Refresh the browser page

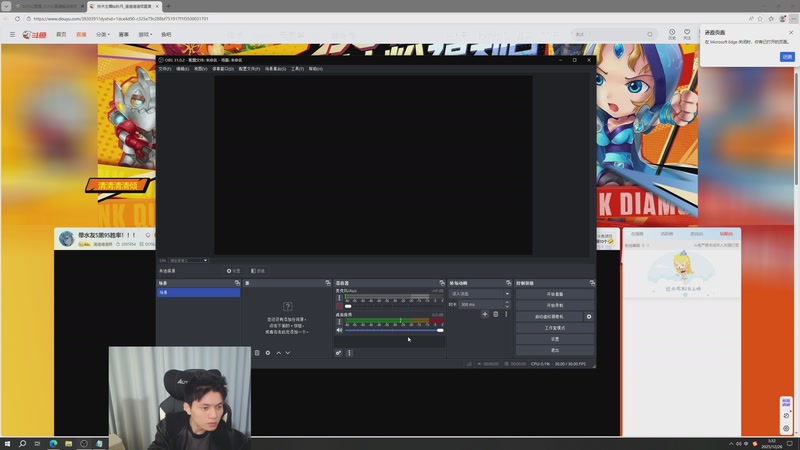(17, 19)
